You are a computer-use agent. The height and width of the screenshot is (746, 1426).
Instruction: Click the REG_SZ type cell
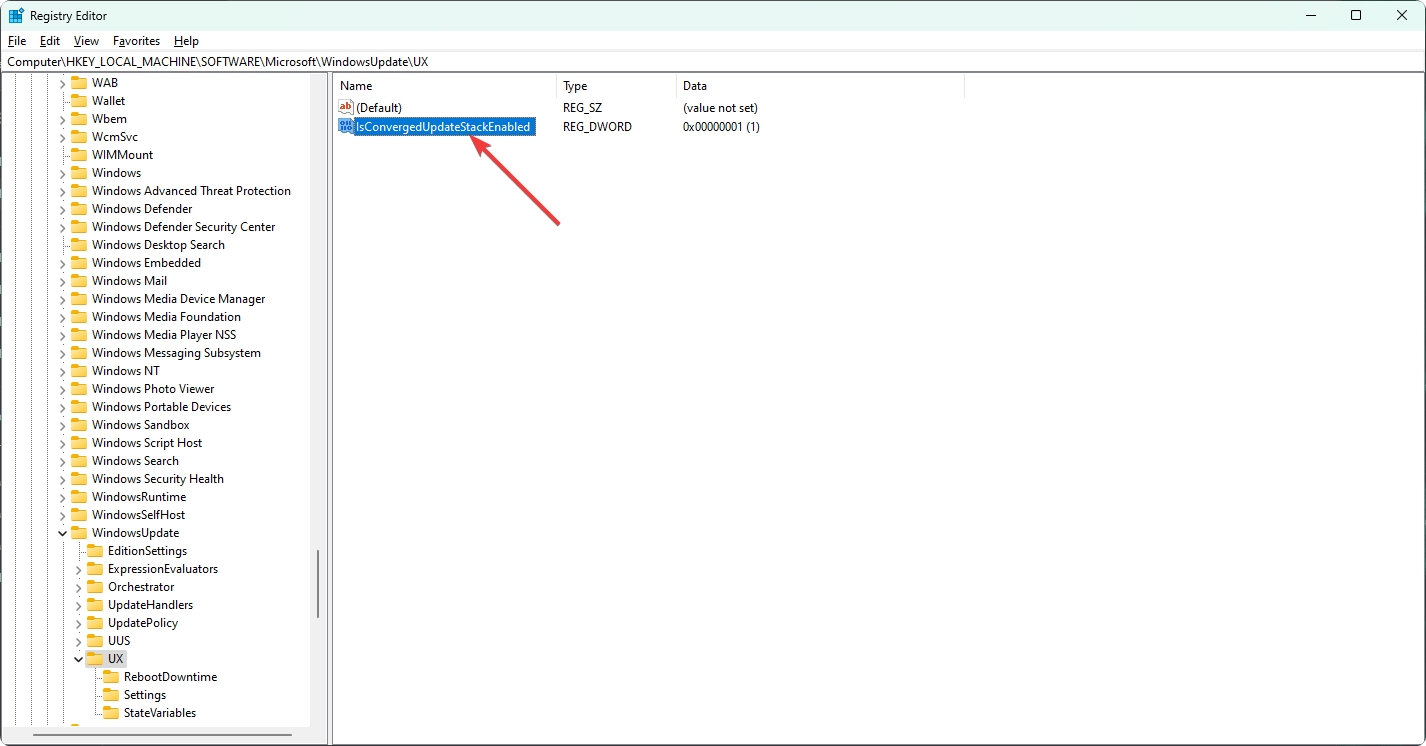(x=582, y=107)
